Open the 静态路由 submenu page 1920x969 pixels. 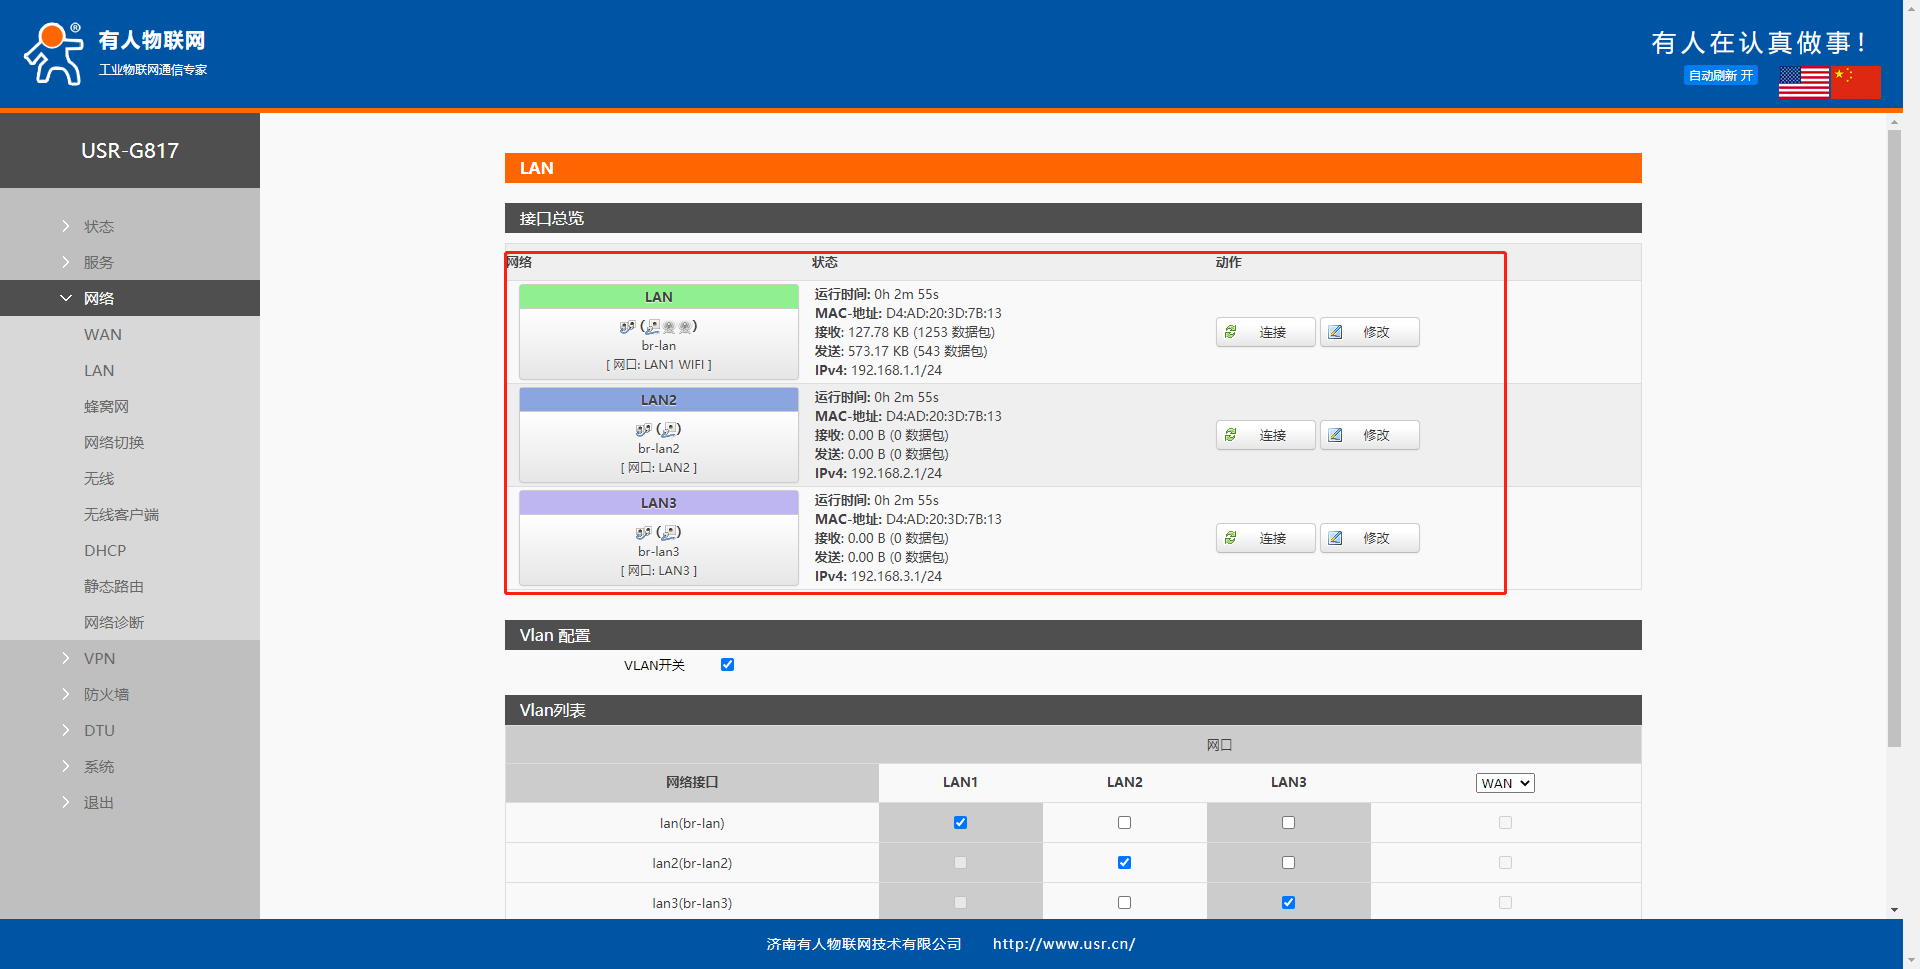(114, 586)
